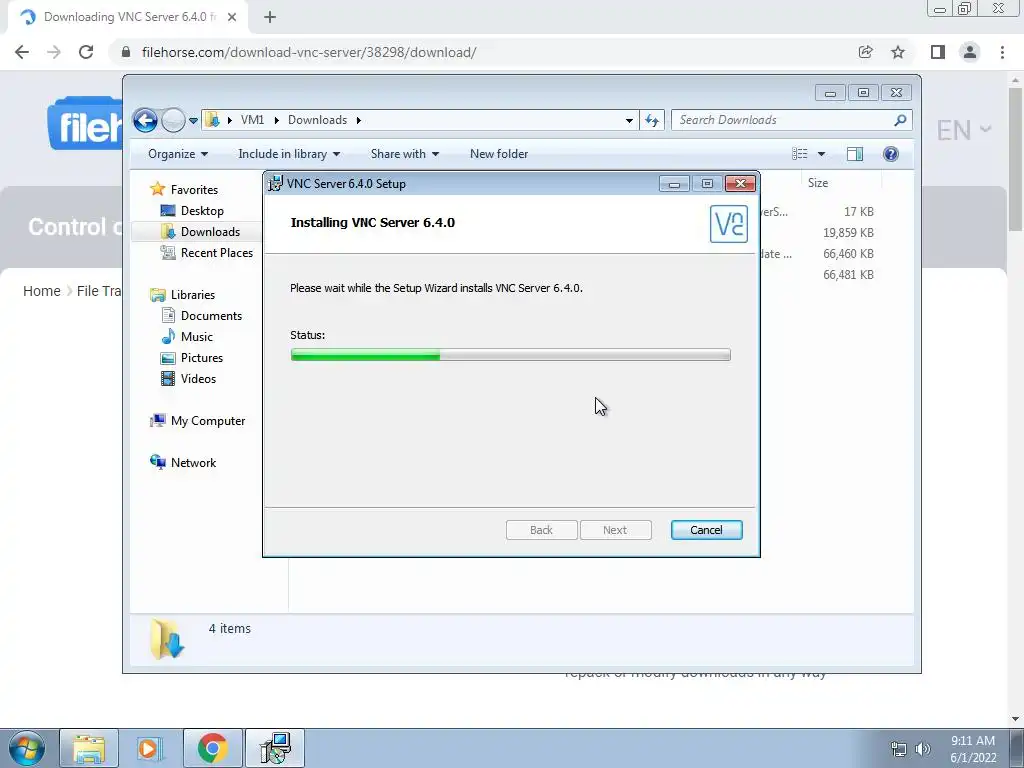Viewport: 1024px width, 768px height.
Task: Click the New folder button
Action: click(x=499, y=154)
